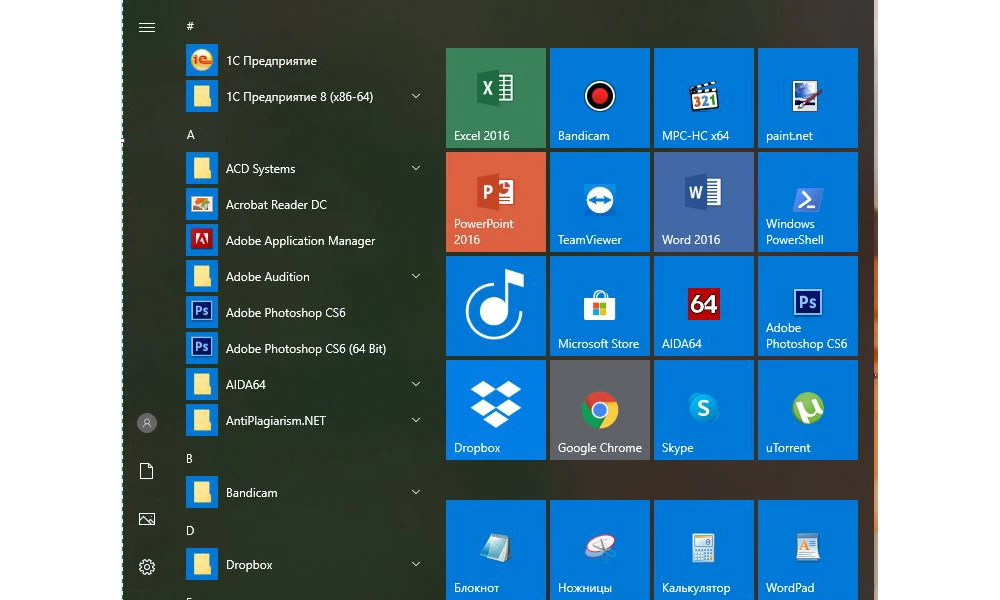Launch the TeamViewer tile
This screenshot has width=1000, height=600.
[599, 201]
